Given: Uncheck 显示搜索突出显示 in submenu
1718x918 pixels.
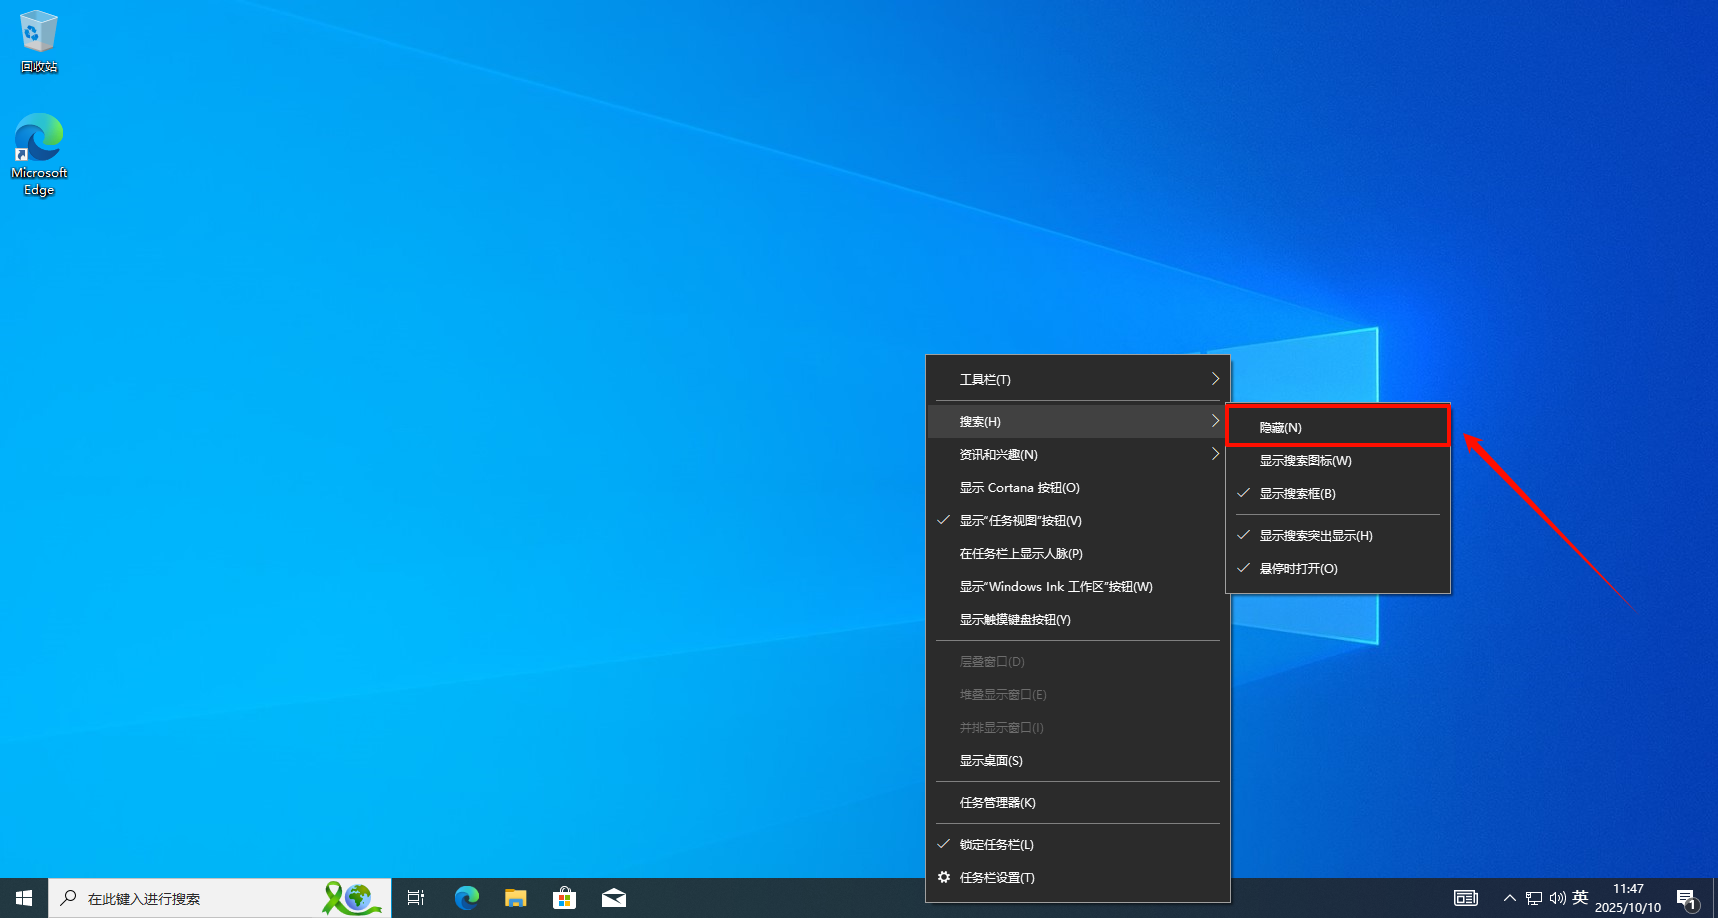Looking at the screenshot, I should coord(1315,536).
